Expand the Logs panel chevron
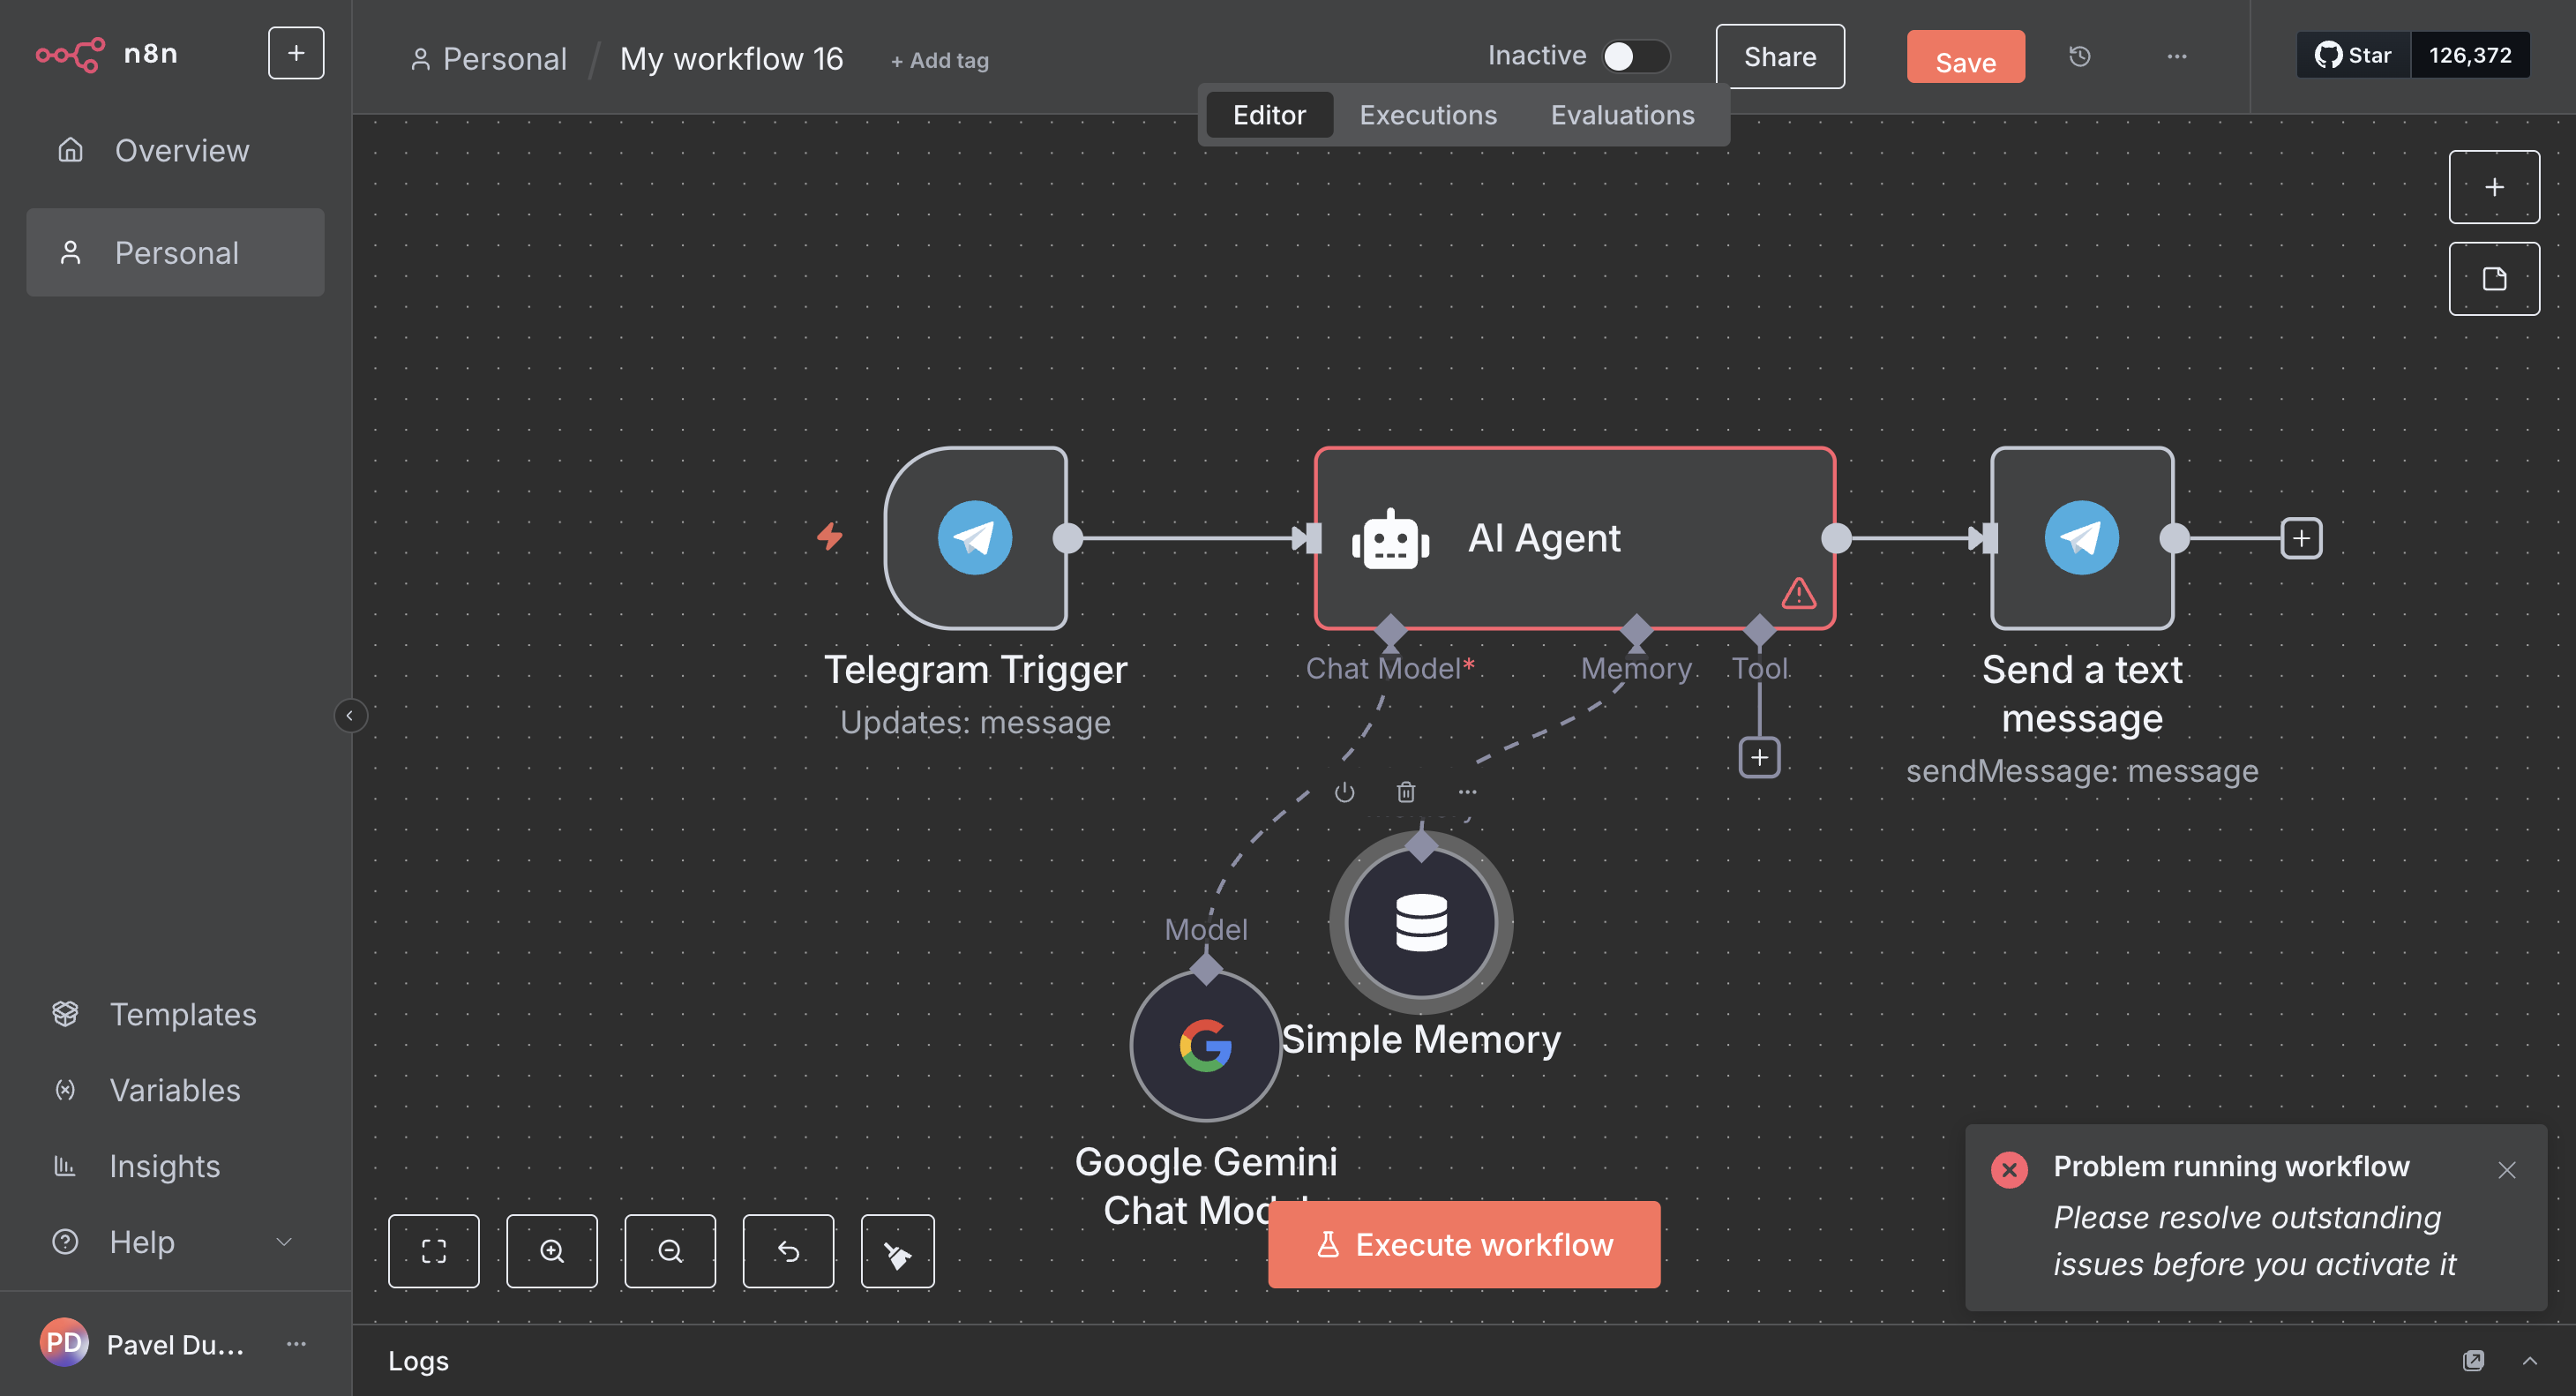Screen dimensions: 2576x1396 (x=2529, y=1361)
